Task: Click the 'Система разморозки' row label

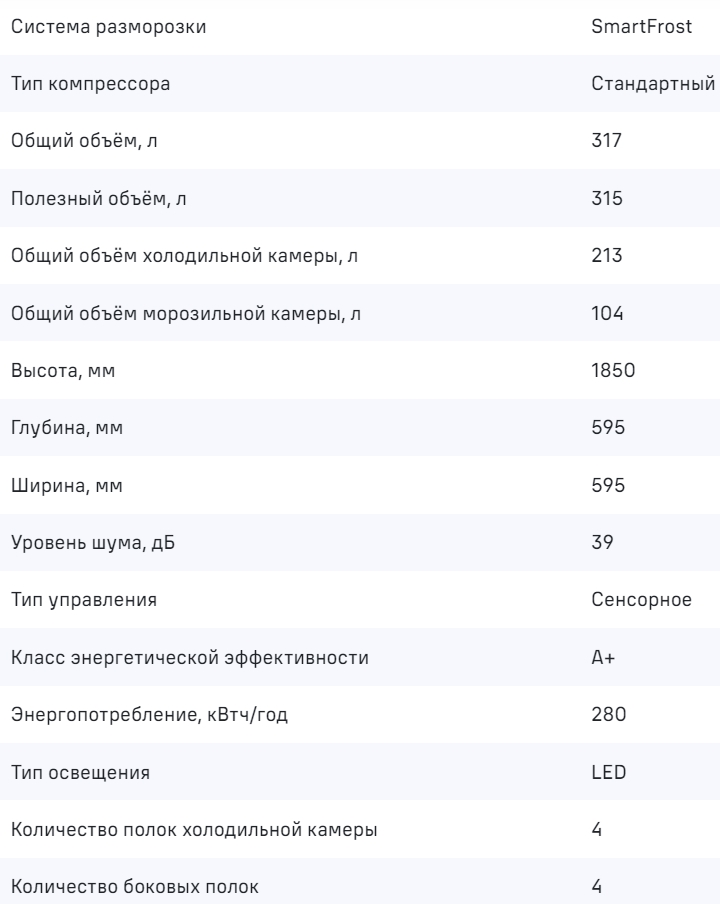Action: coord(109,27)
